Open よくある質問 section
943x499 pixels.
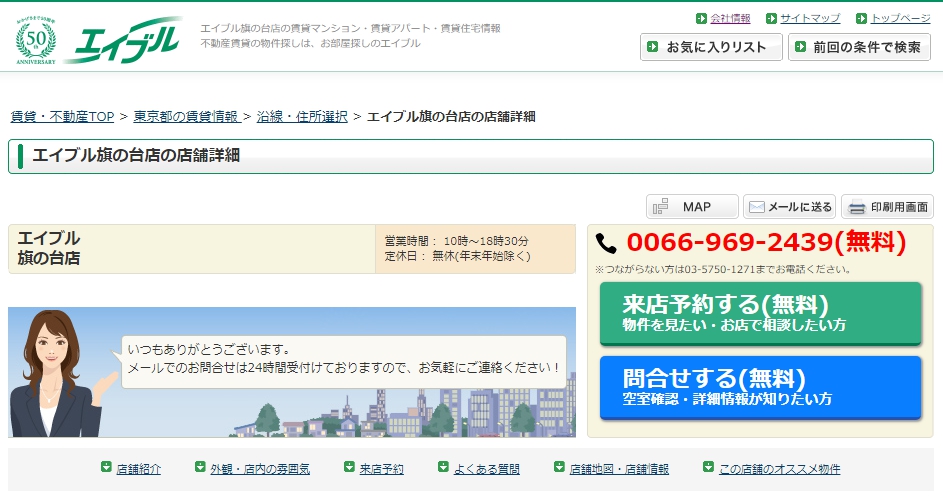(486, 469)
